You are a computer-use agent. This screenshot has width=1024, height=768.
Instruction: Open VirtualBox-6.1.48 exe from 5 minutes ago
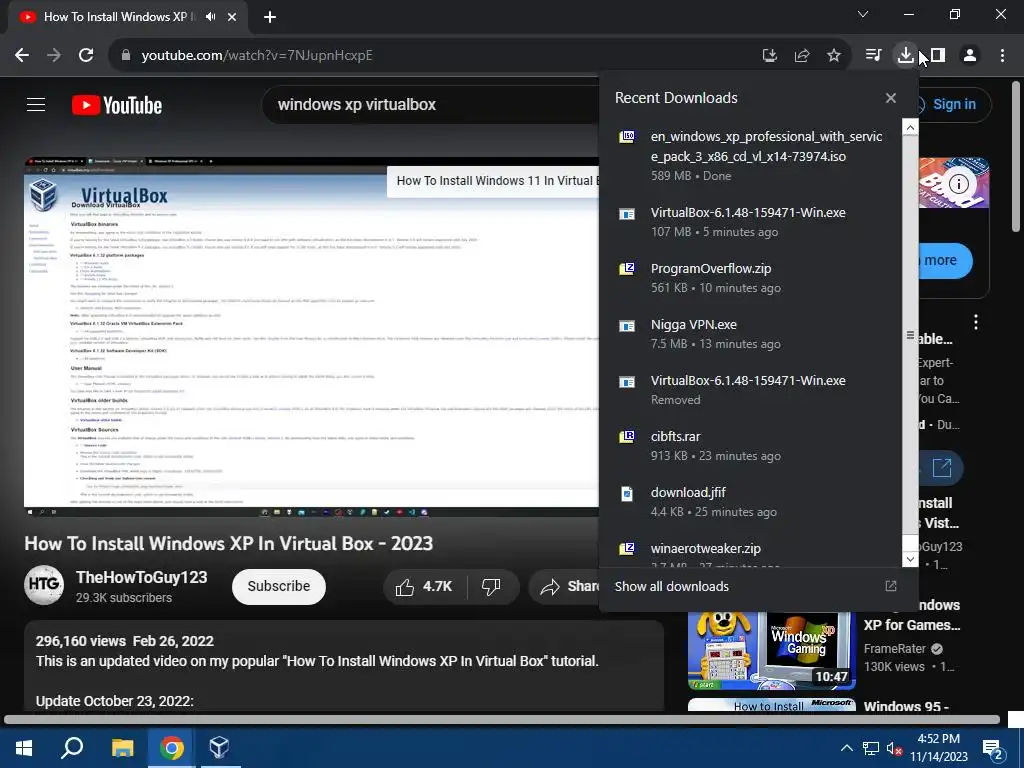(x=751, y=222)
